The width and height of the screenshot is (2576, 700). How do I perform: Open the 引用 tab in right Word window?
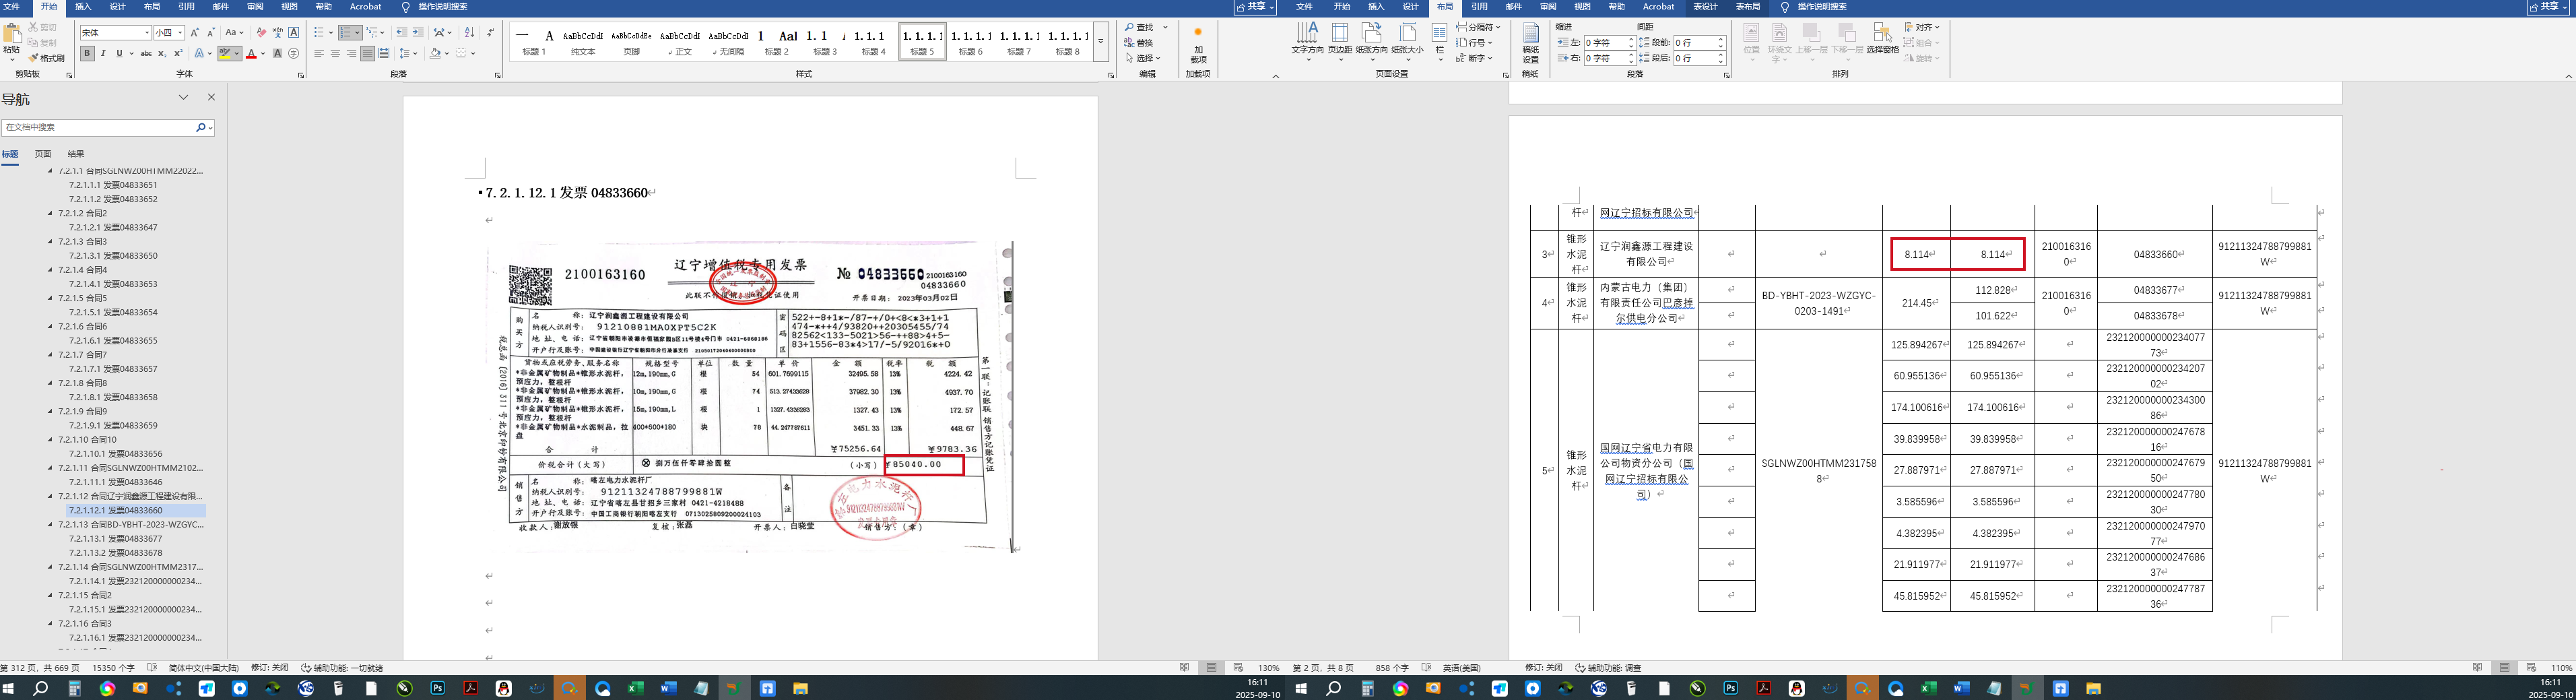click(x=1479, y=7)
